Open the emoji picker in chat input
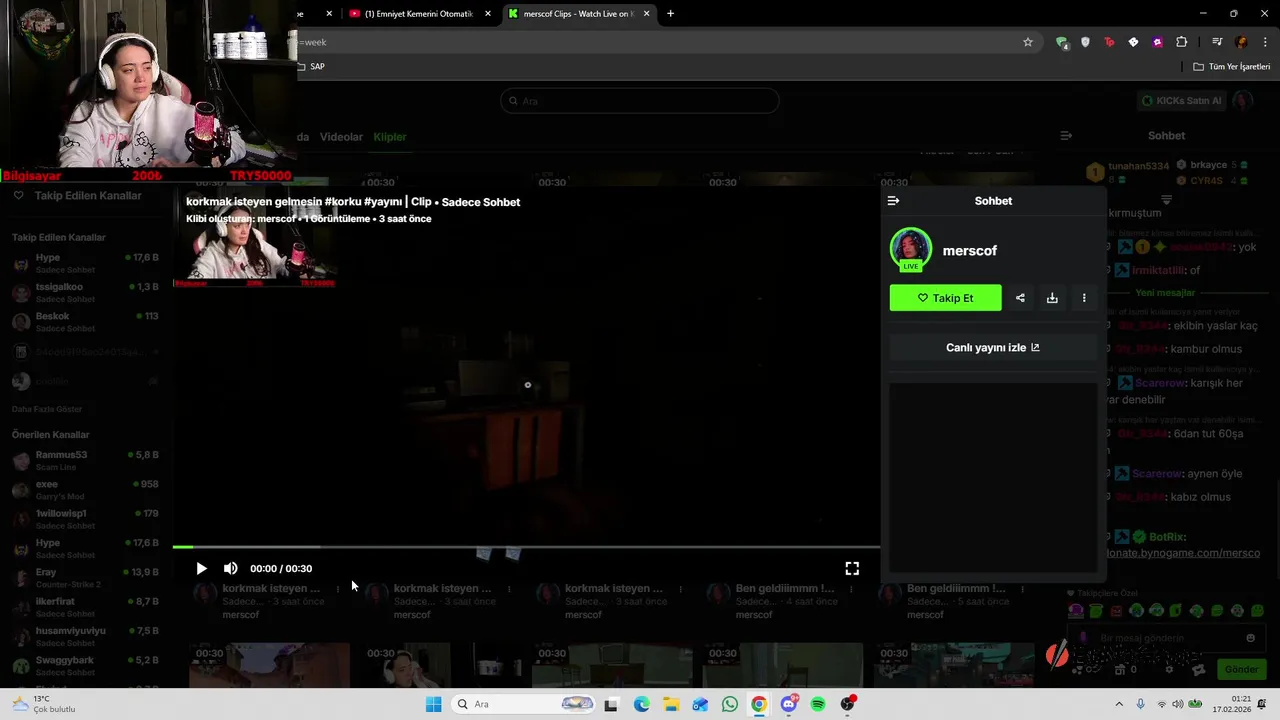Viewport: 1280px width, 720px height. (x=1250, y=638)
